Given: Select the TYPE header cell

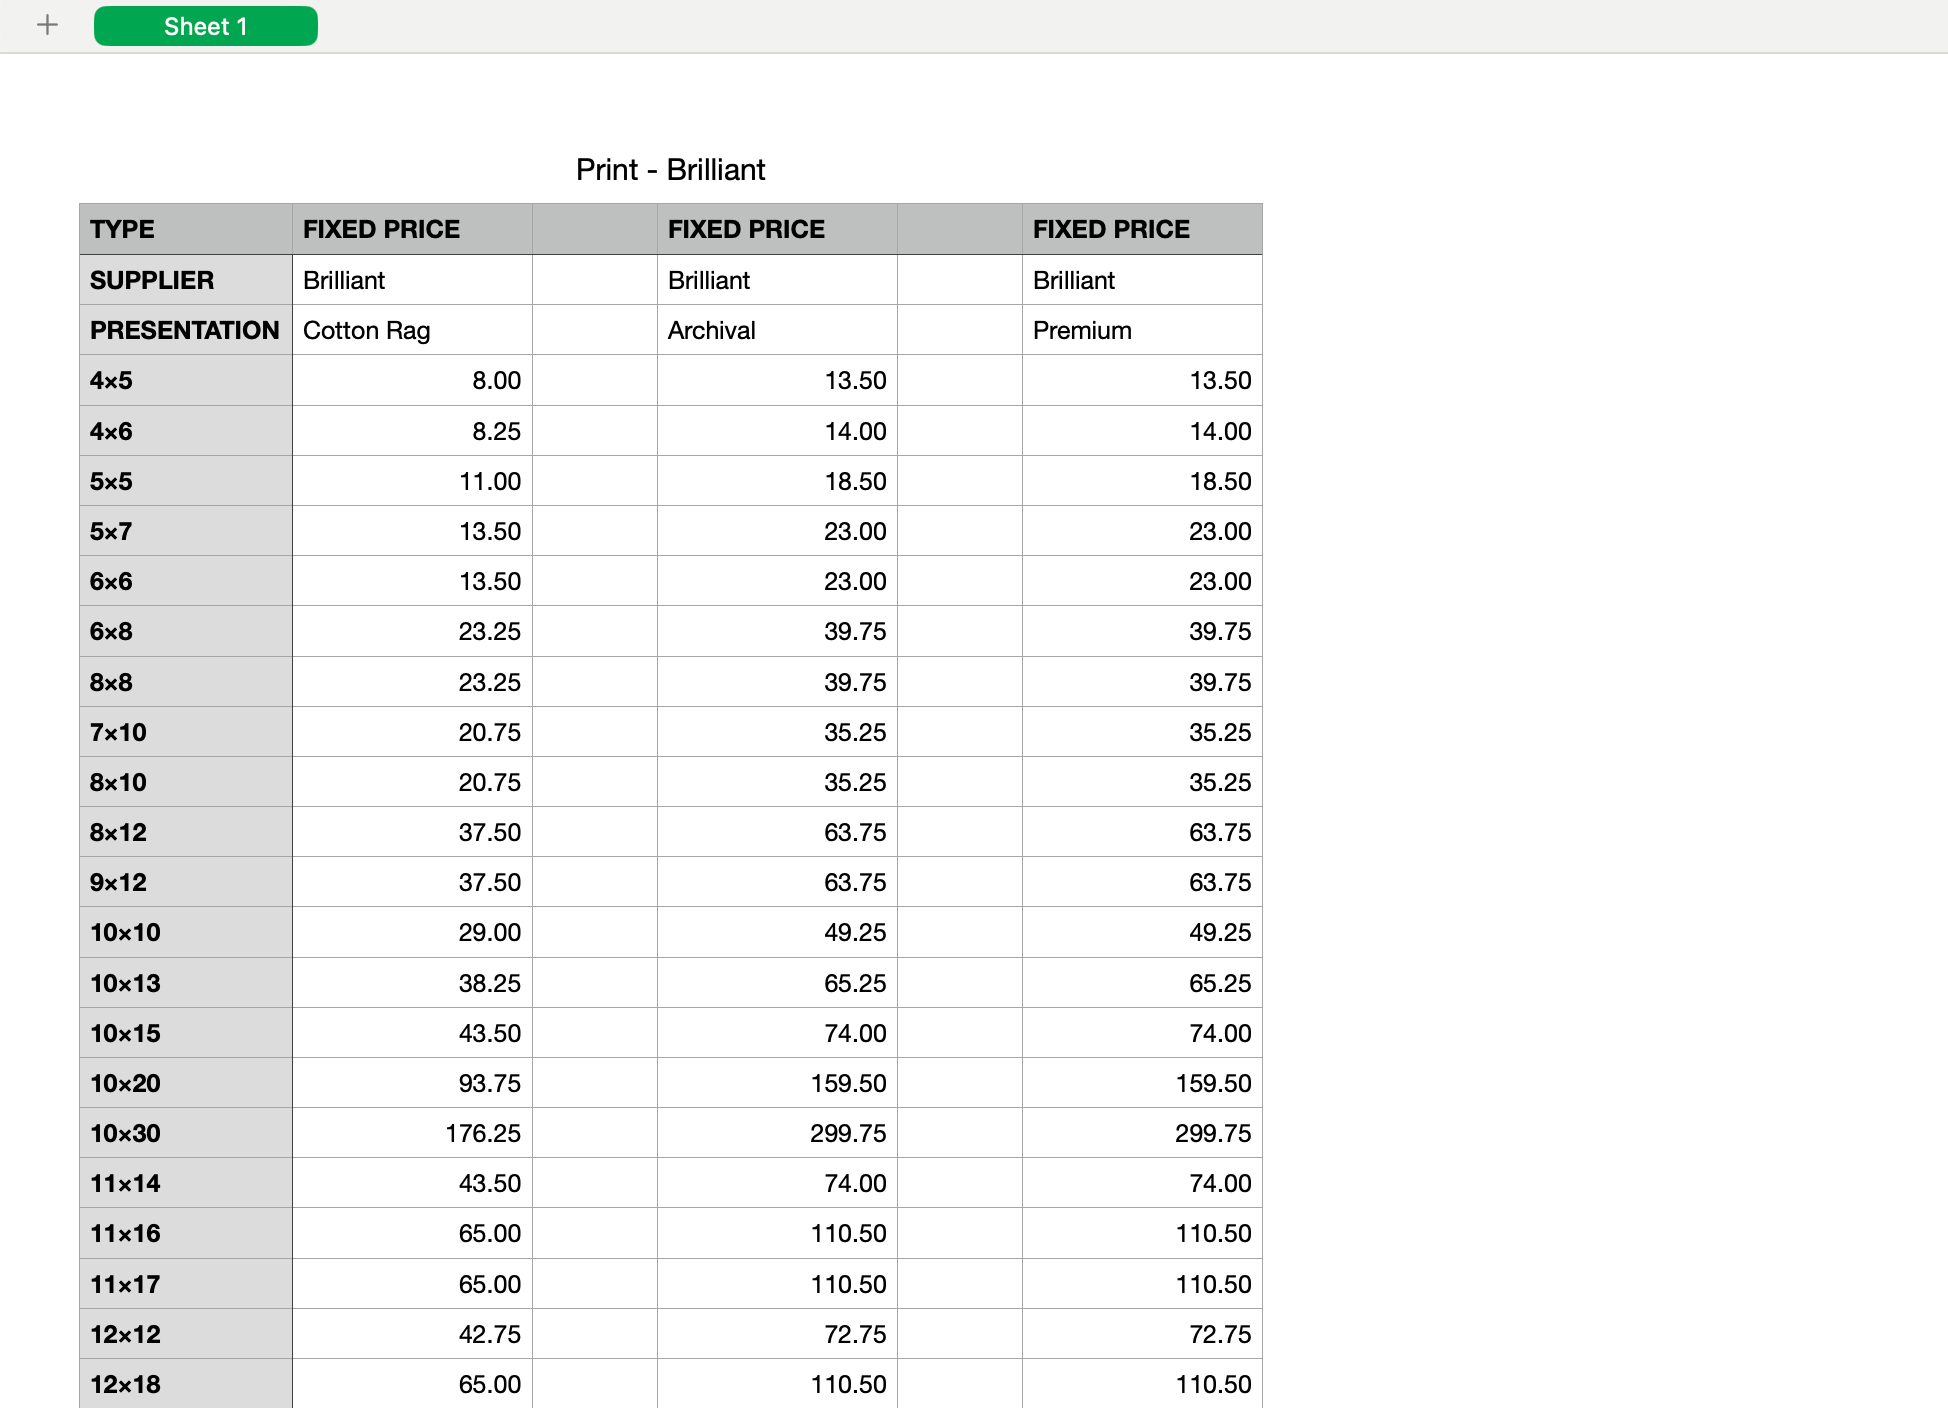Looking at the screenshot, I should pyautogui.click(x=185, y=229).
